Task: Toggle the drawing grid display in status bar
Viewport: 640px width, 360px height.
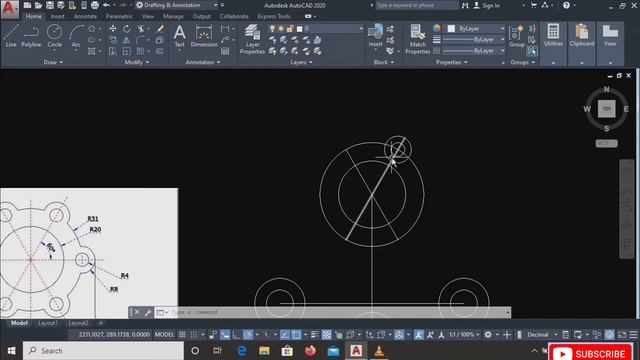Action: pyautogui.click(x=182, y=335)
